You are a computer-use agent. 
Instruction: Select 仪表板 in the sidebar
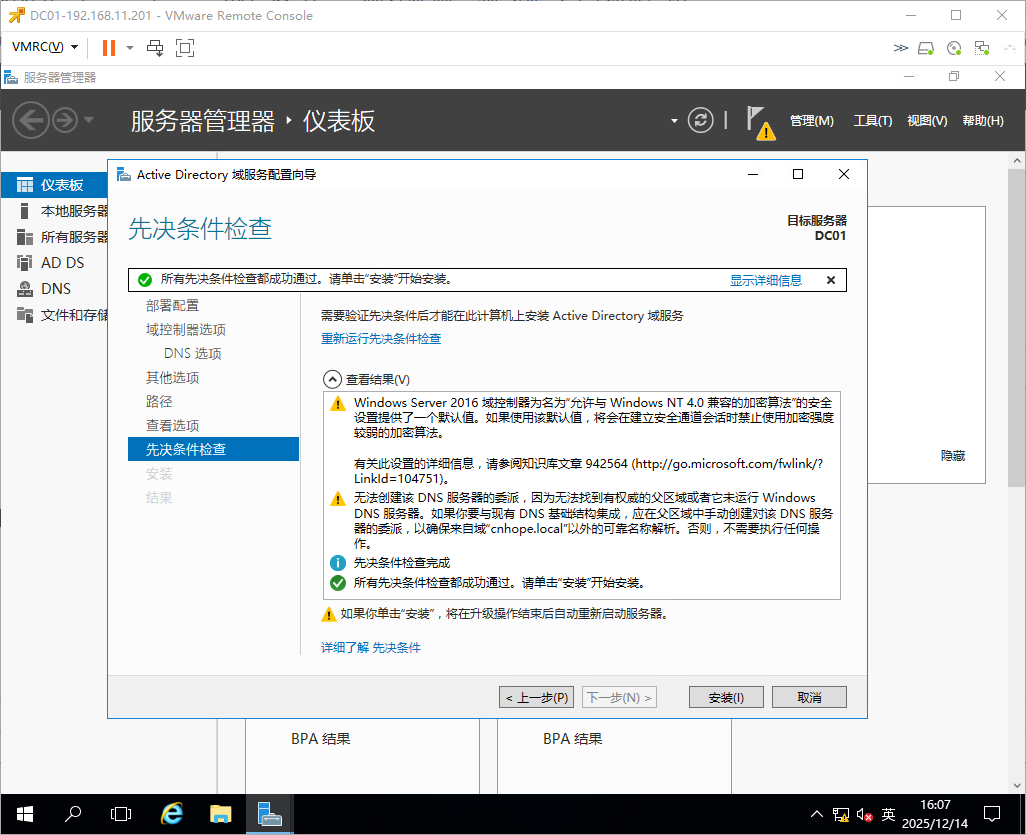(55, 185)
